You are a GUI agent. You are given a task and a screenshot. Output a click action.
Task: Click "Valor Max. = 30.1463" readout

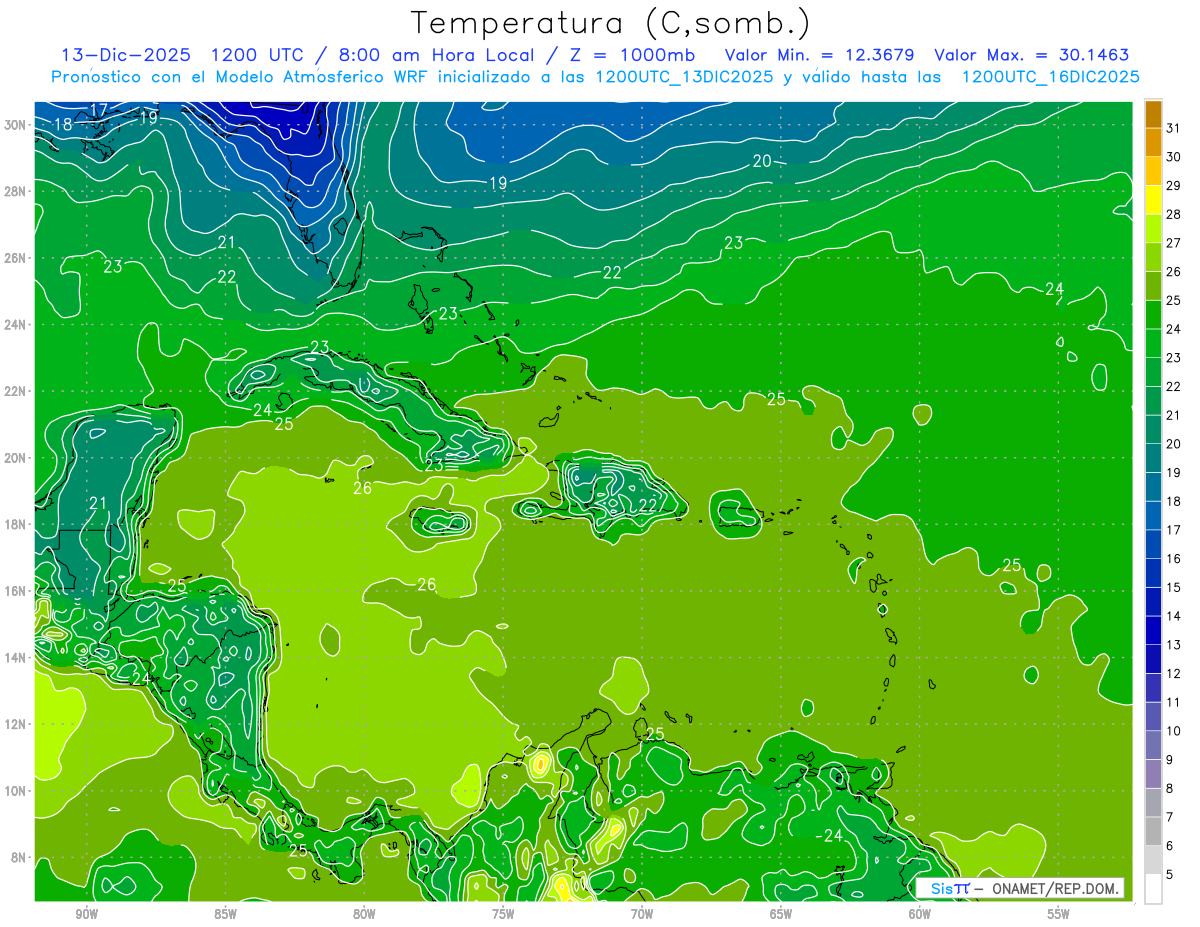(1032, 55)
